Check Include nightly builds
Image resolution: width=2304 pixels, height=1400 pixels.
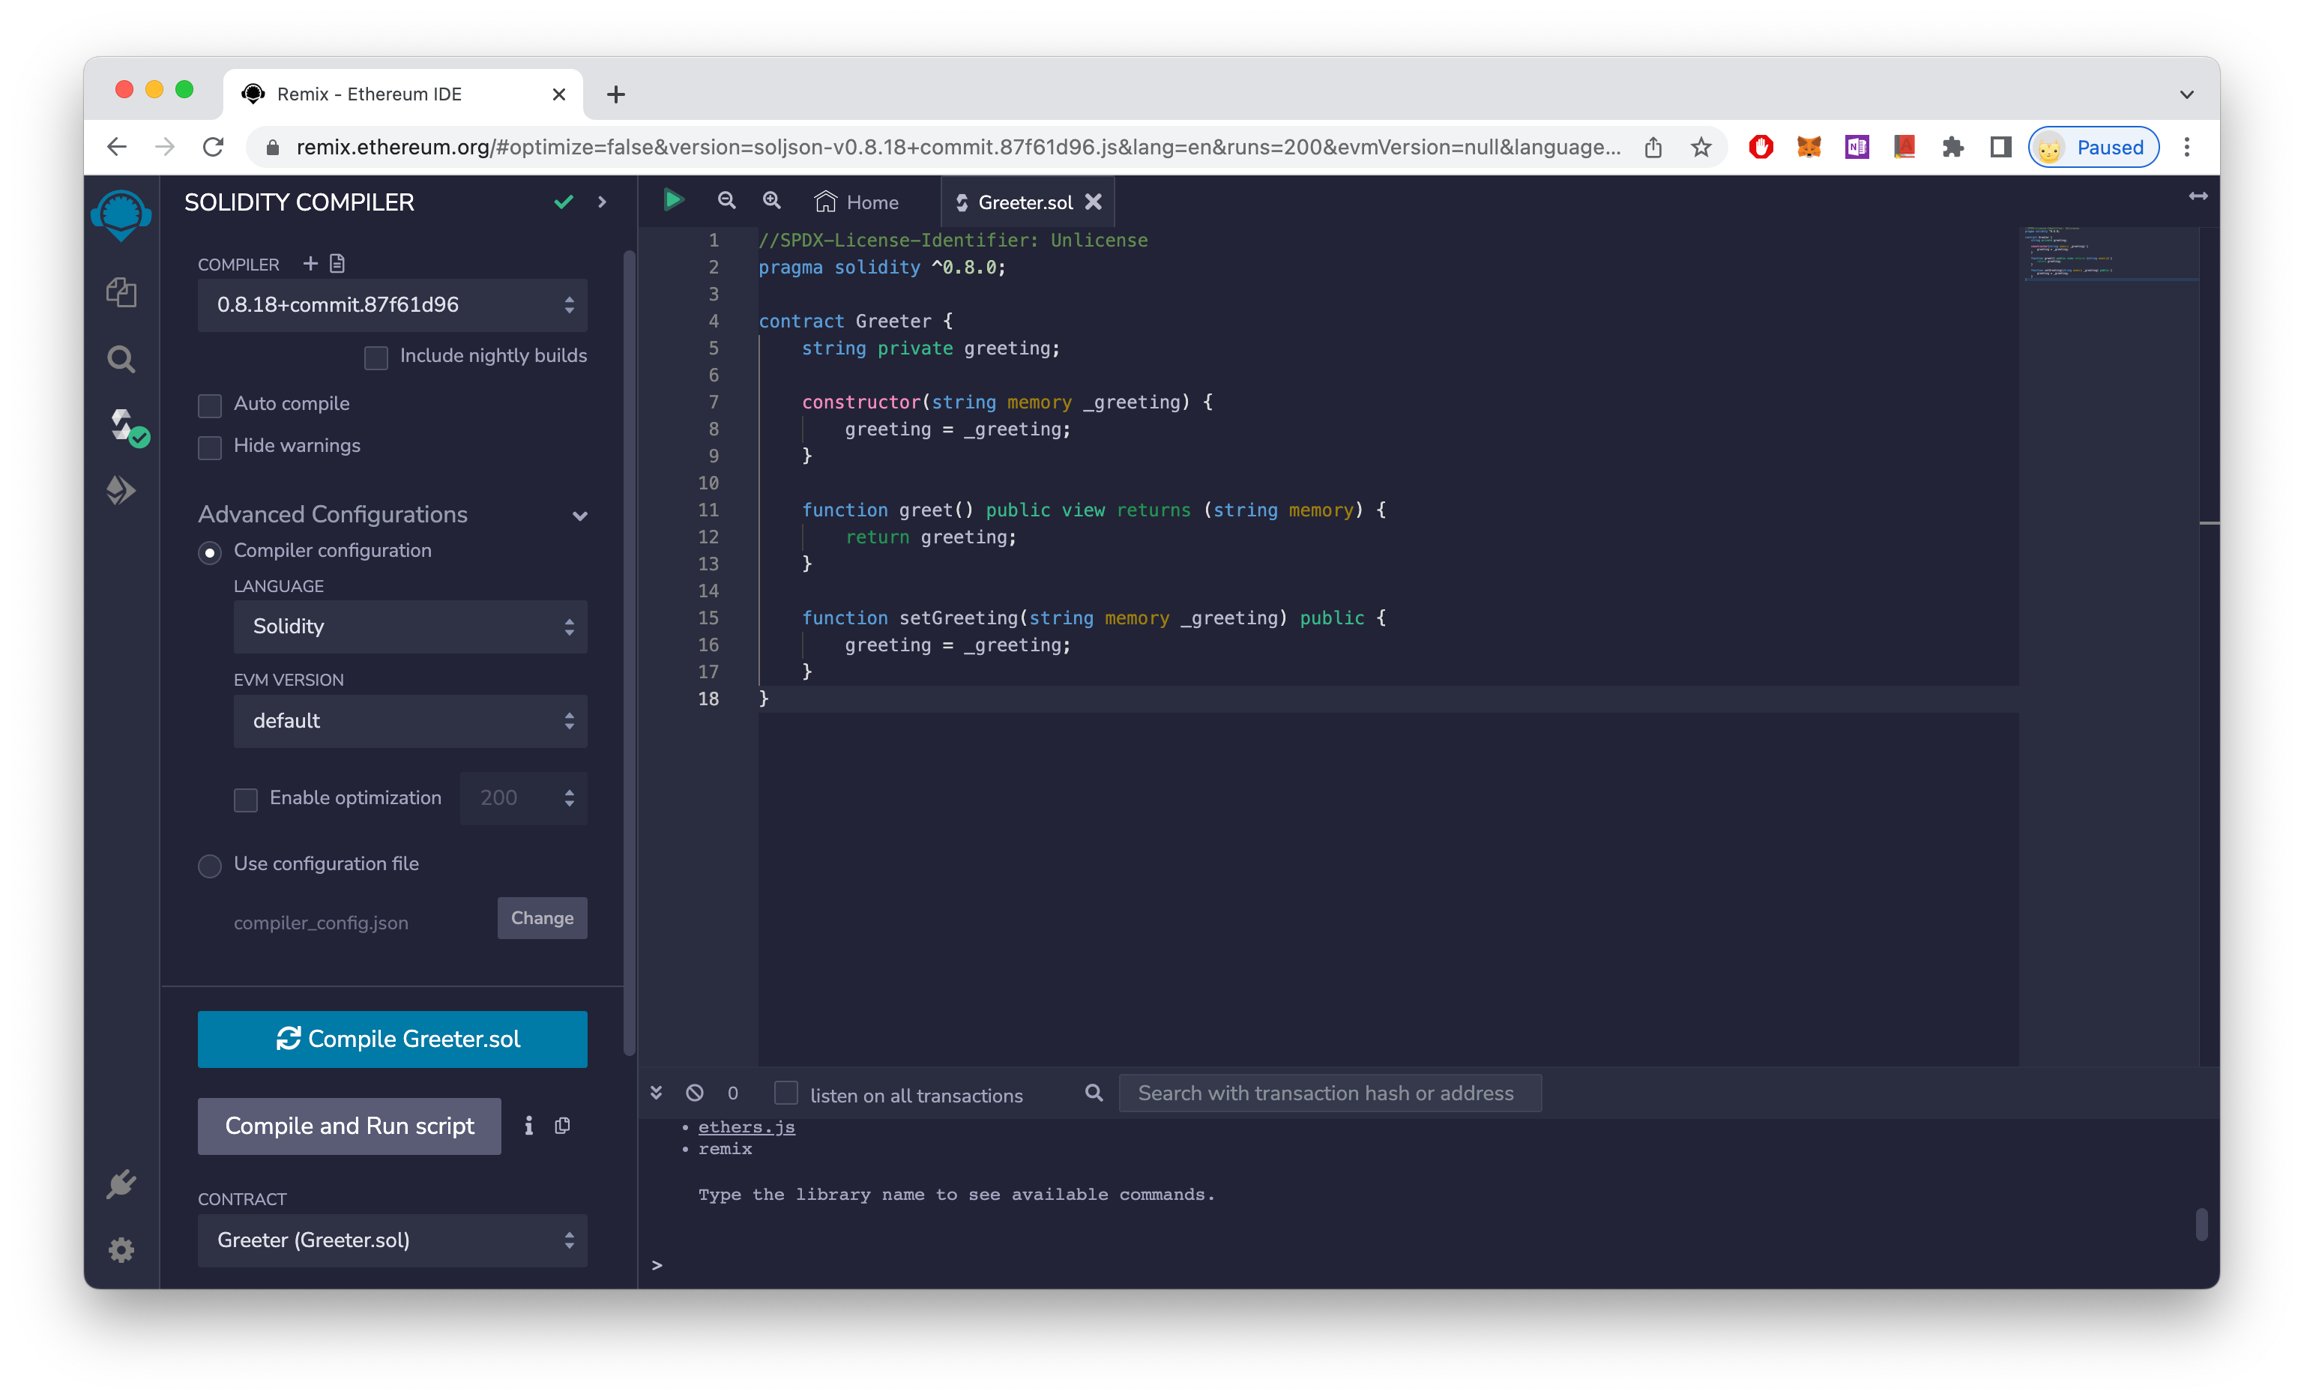point(376,357)
